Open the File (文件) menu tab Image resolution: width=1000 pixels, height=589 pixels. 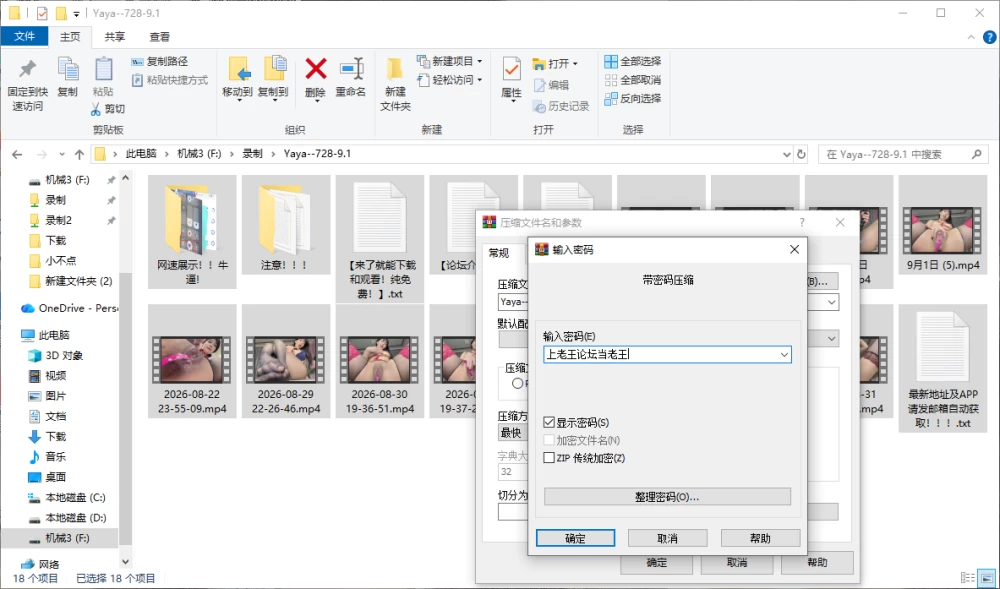coord(24,36)
